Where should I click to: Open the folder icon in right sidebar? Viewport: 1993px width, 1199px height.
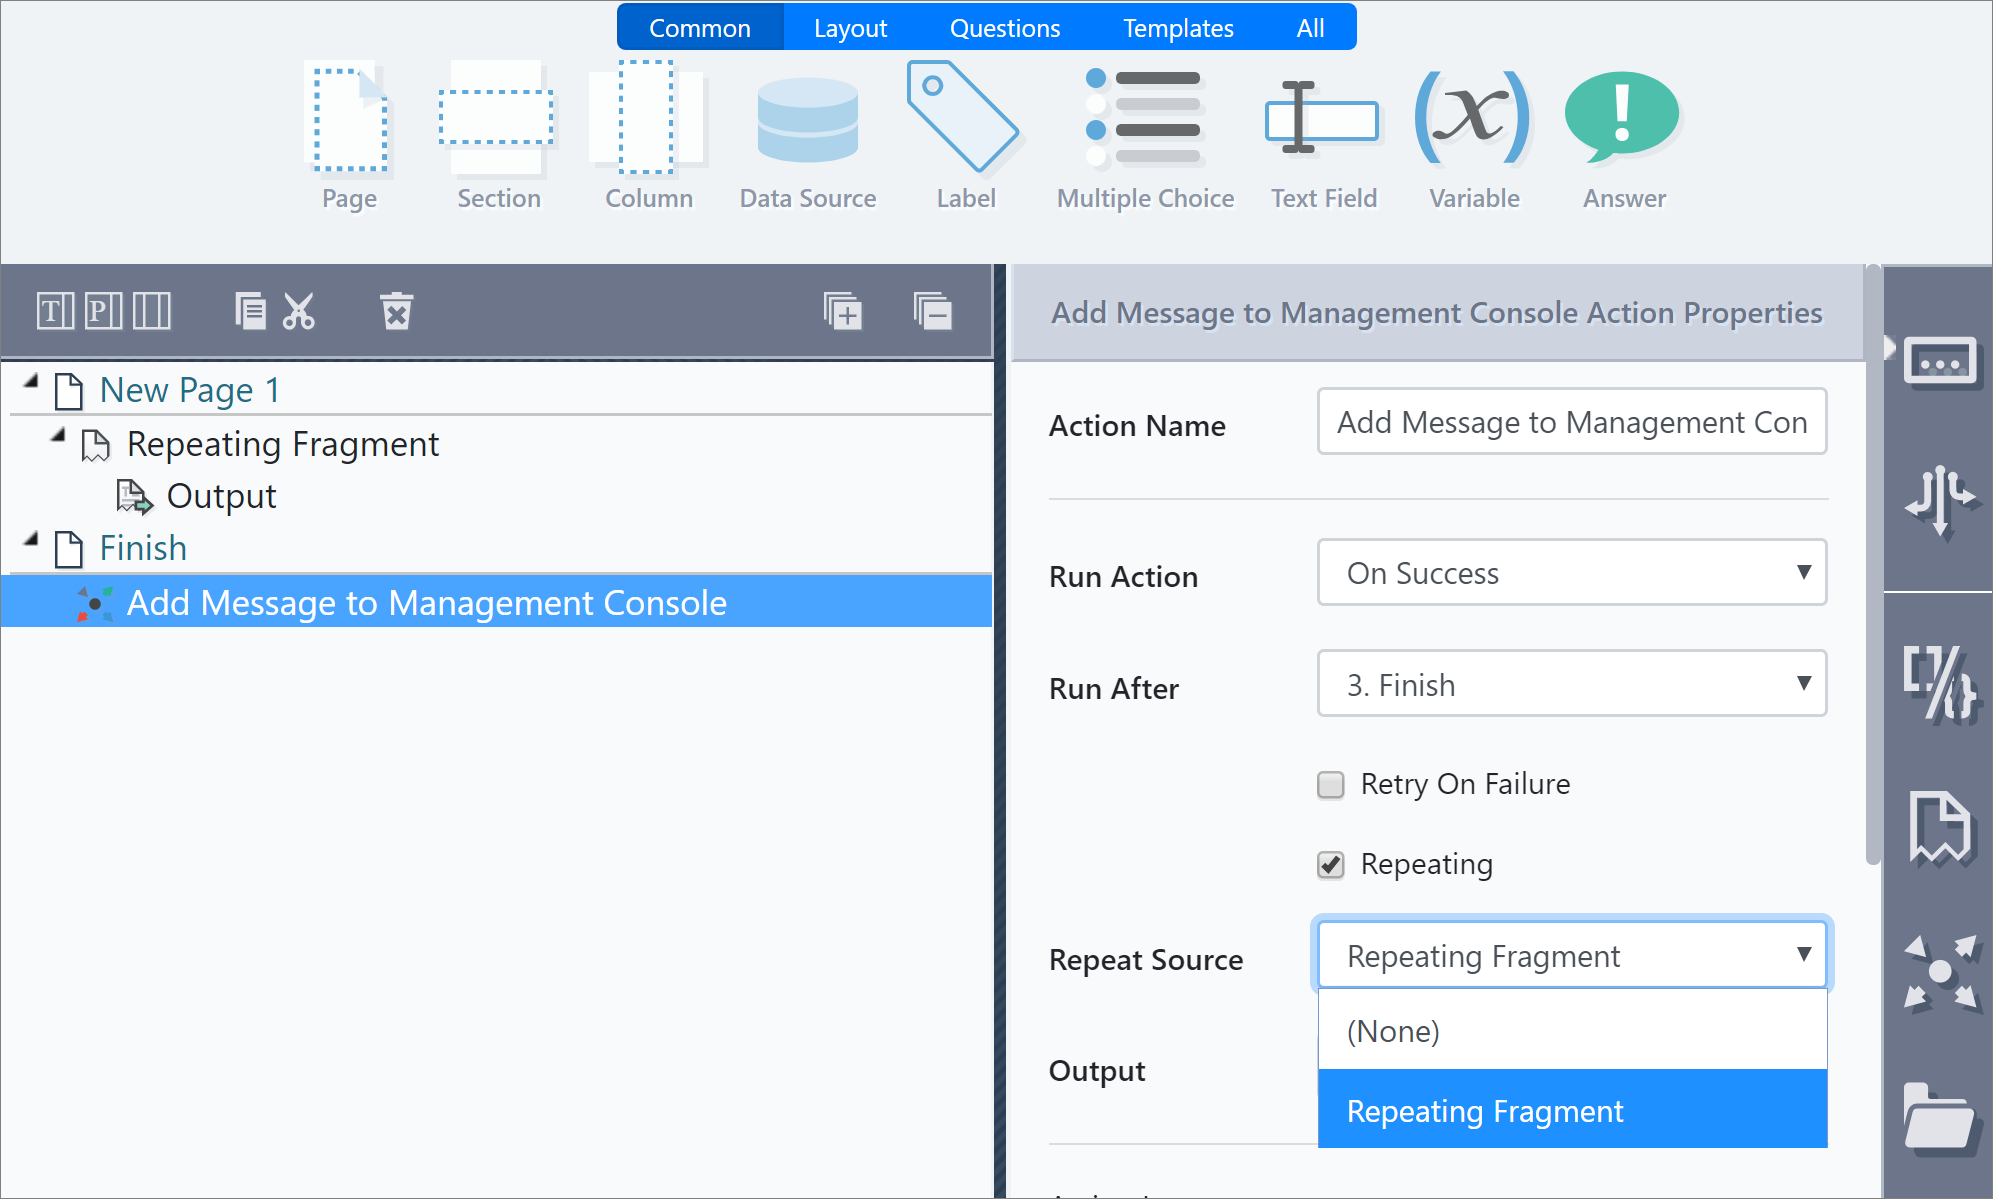(1938, 1118)
